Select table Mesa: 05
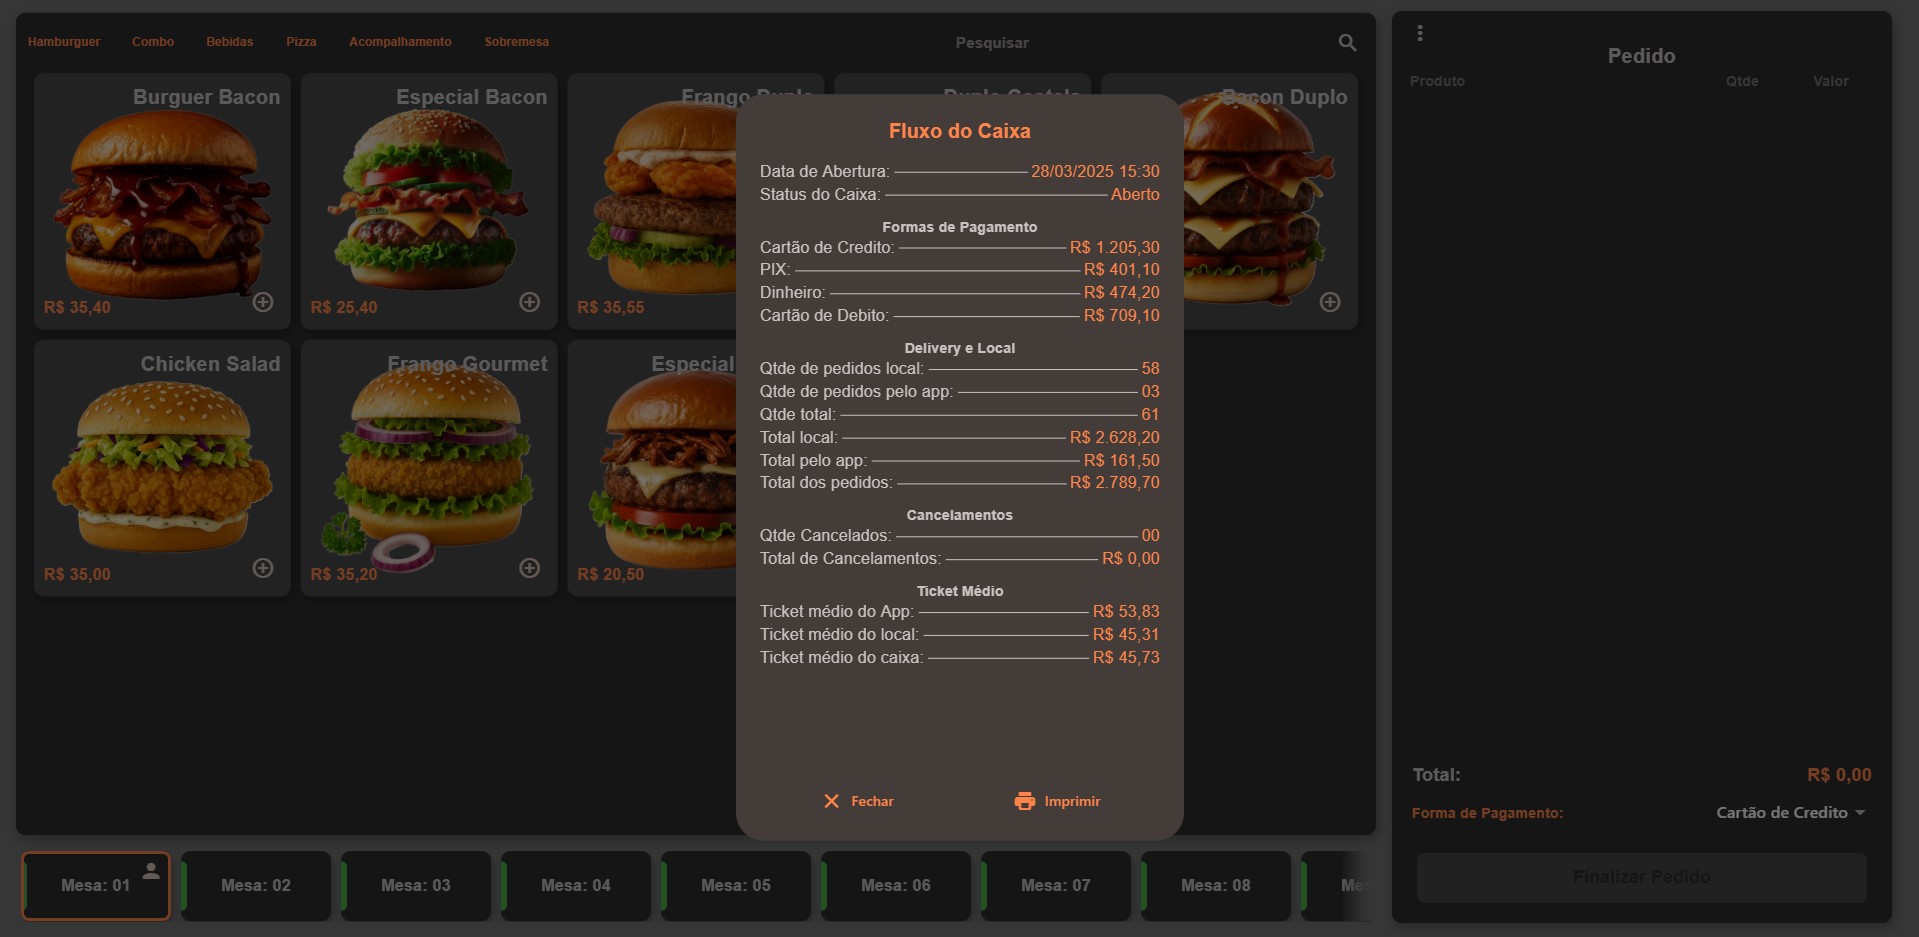This screenshot has width=1919, height=937. 736,885
